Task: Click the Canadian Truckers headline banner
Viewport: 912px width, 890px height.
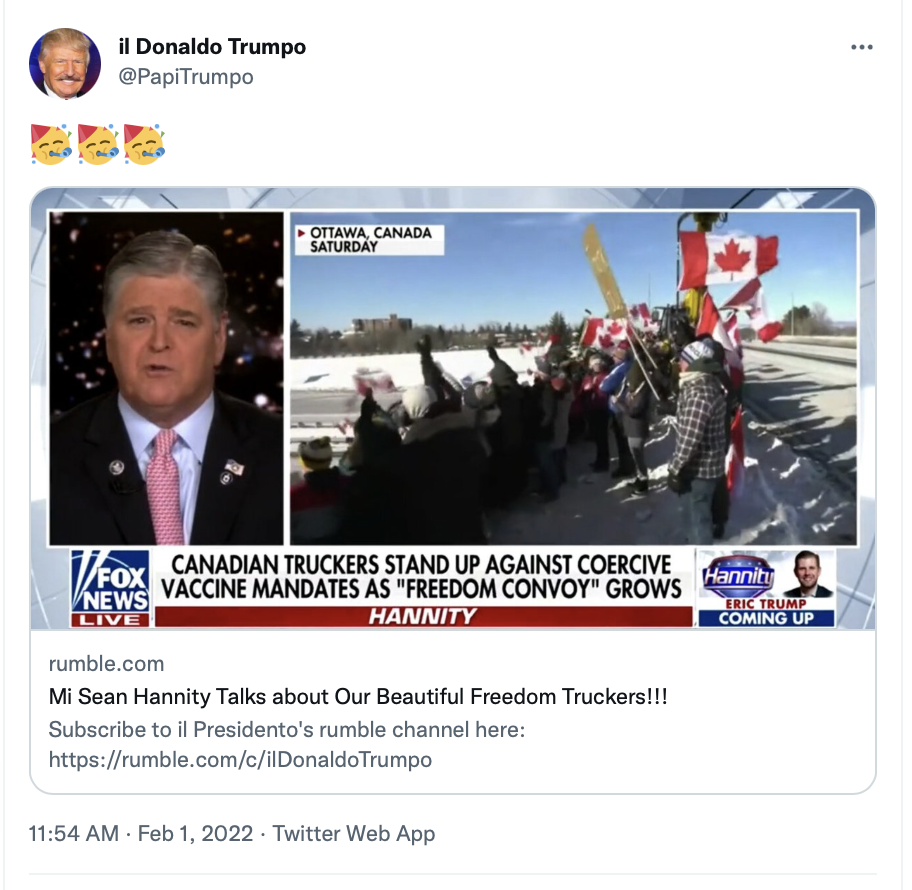Action: (423, 576)
